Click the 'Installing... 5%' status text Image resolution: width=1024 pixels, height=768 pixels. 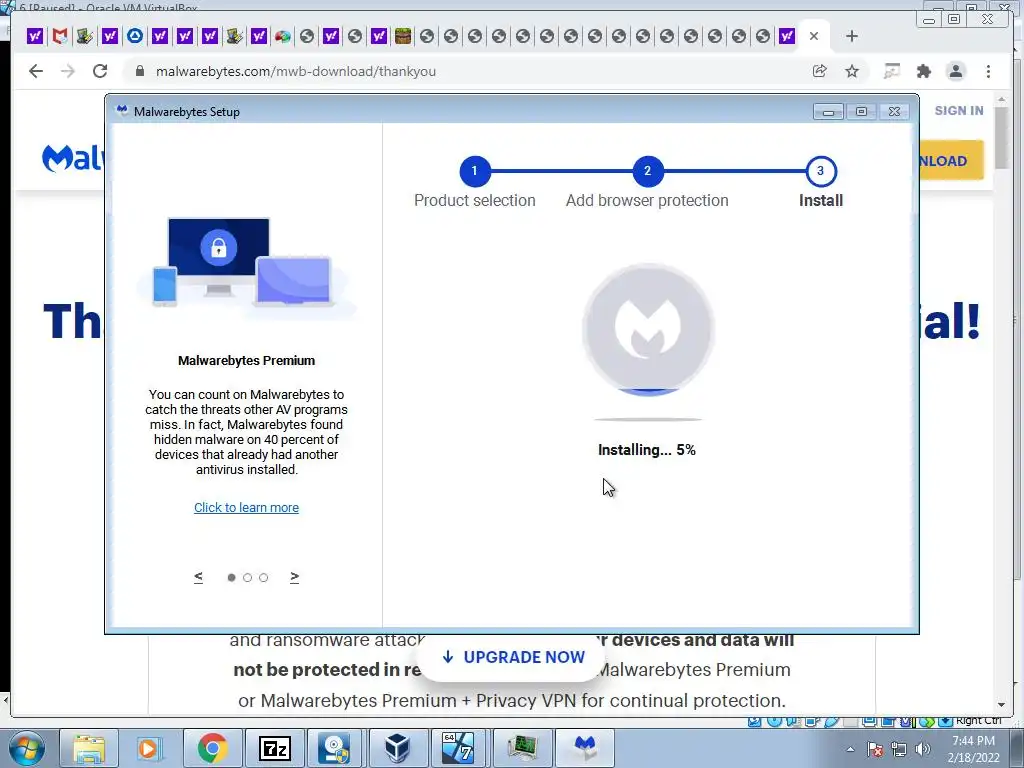point(647,450)
